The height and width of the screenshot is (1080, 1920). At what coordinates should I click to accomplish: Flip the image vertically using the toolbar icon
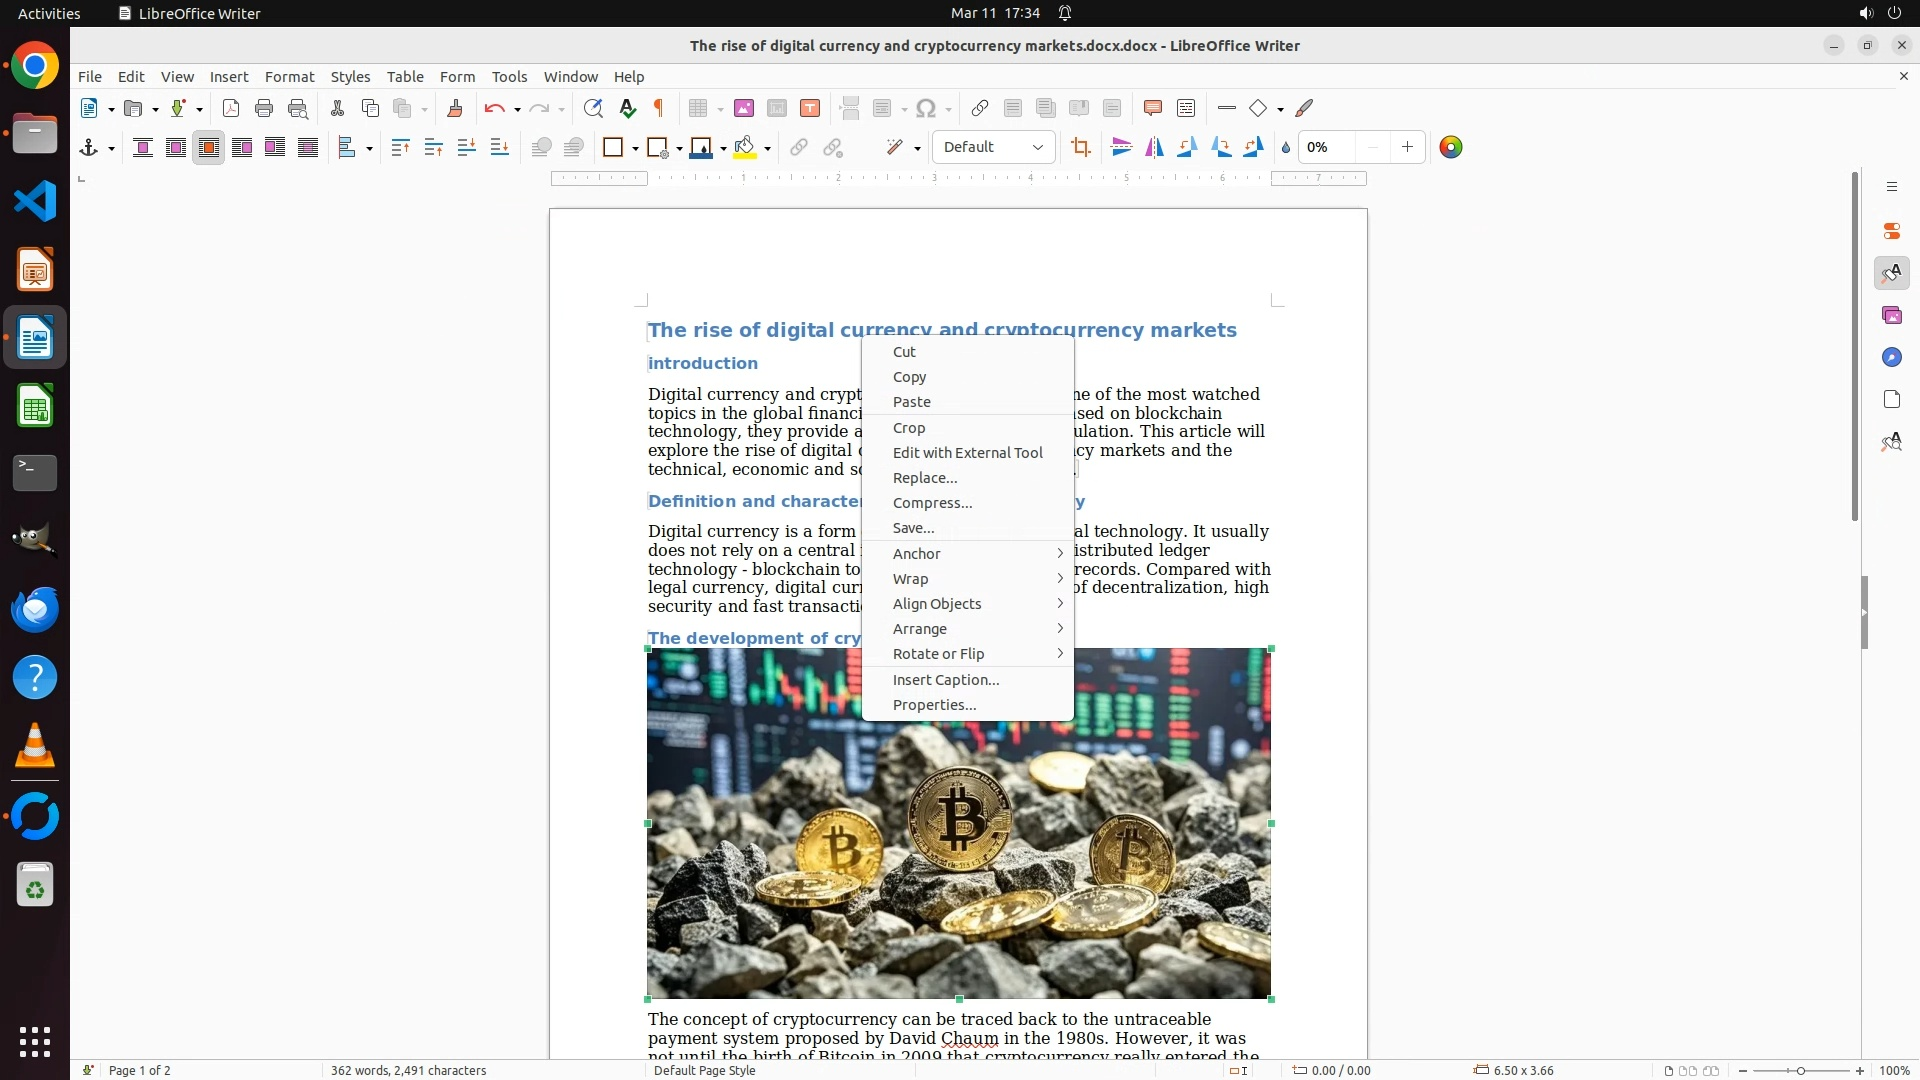tap(1122, 148)
